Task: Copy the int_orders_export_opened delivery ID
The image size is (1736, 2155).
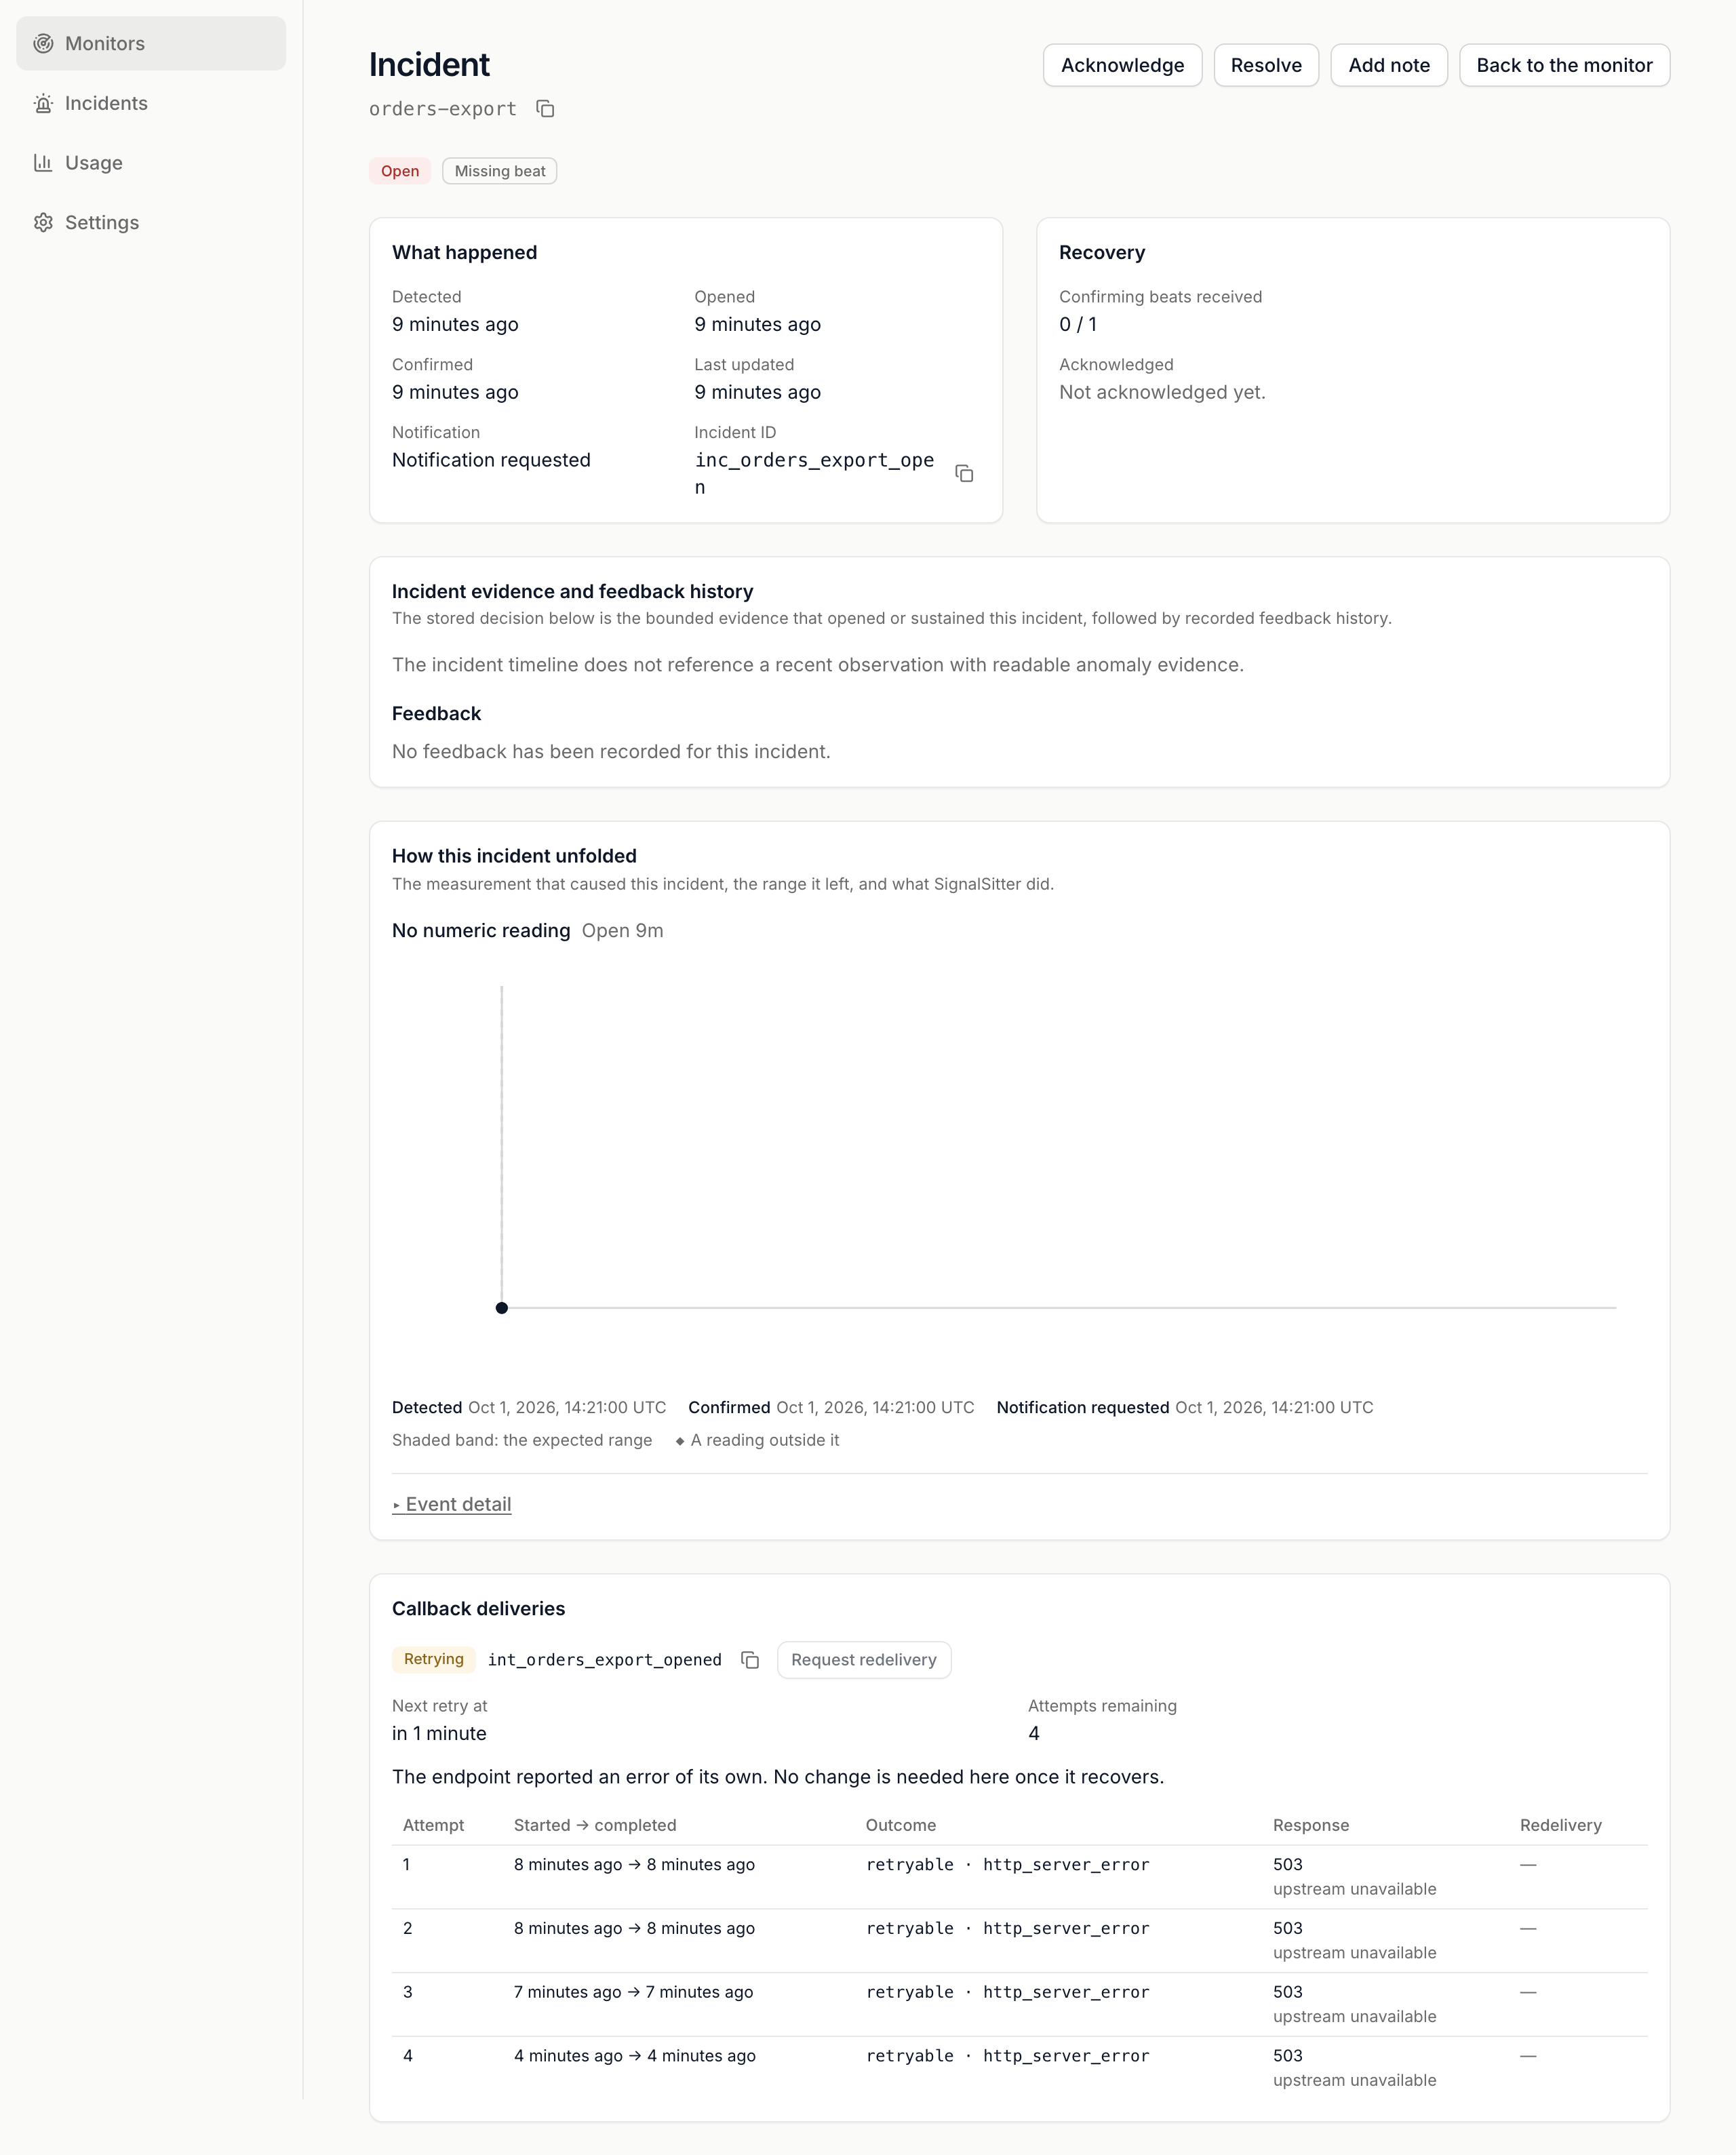Action: tap(750, 1660)
